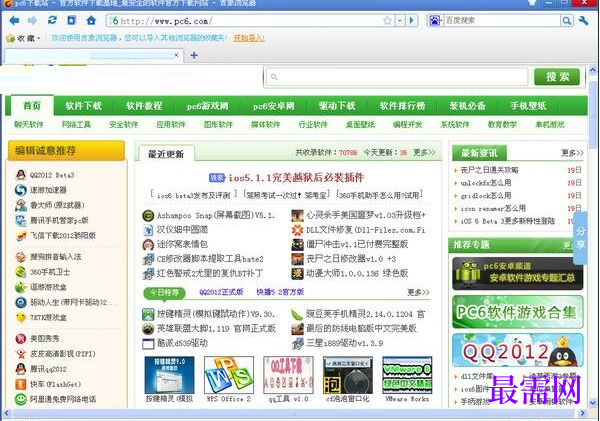This screenshot has width=600, height=421.
Task: Open the 软件教程 navigation tab
Action: pyautogui.click(x=144, y=106)
